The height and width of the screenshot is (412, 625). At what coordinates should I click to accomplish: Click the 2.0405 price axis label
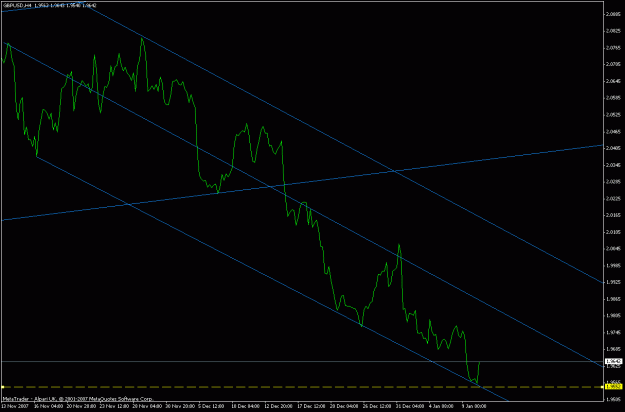pos(613,148)
